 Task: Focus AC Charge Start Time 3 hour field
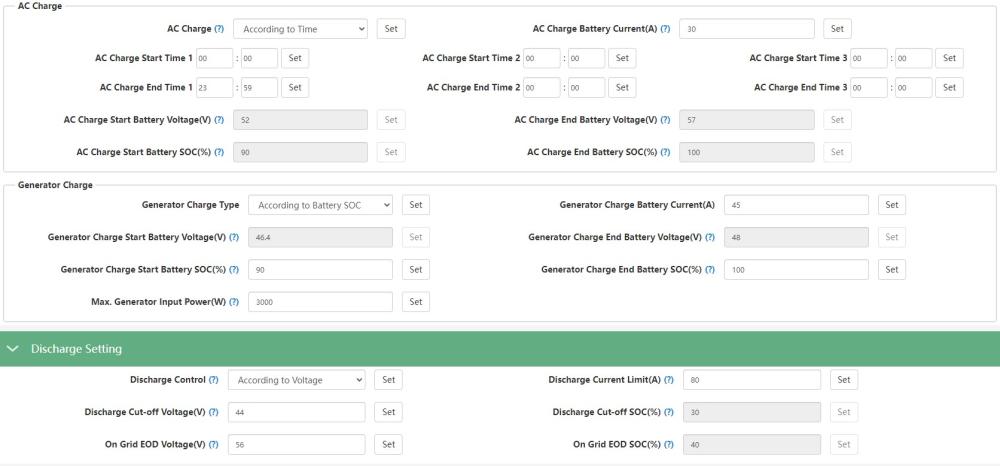[869, 58]
